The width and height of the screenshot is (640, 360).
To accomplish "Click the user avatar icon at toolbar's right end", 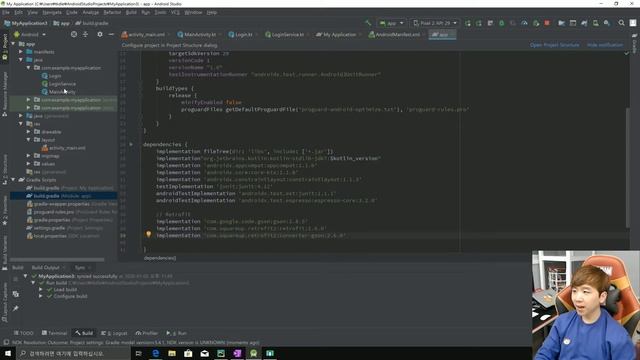I will 633,23.
